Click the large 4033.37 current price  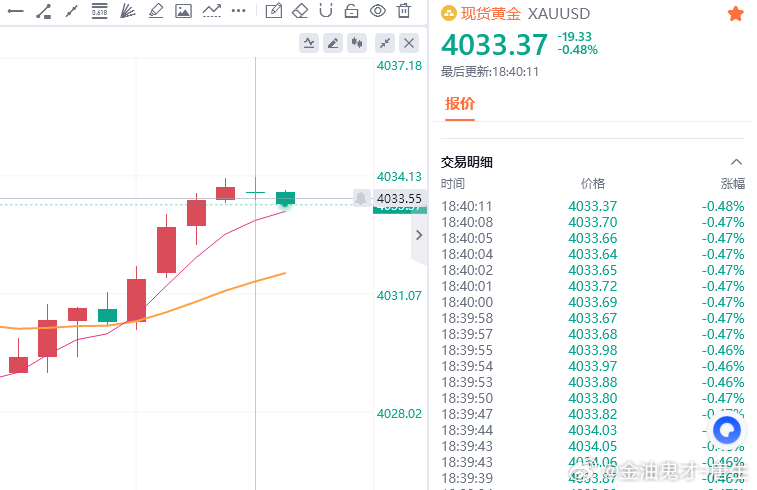coord(494,44)
